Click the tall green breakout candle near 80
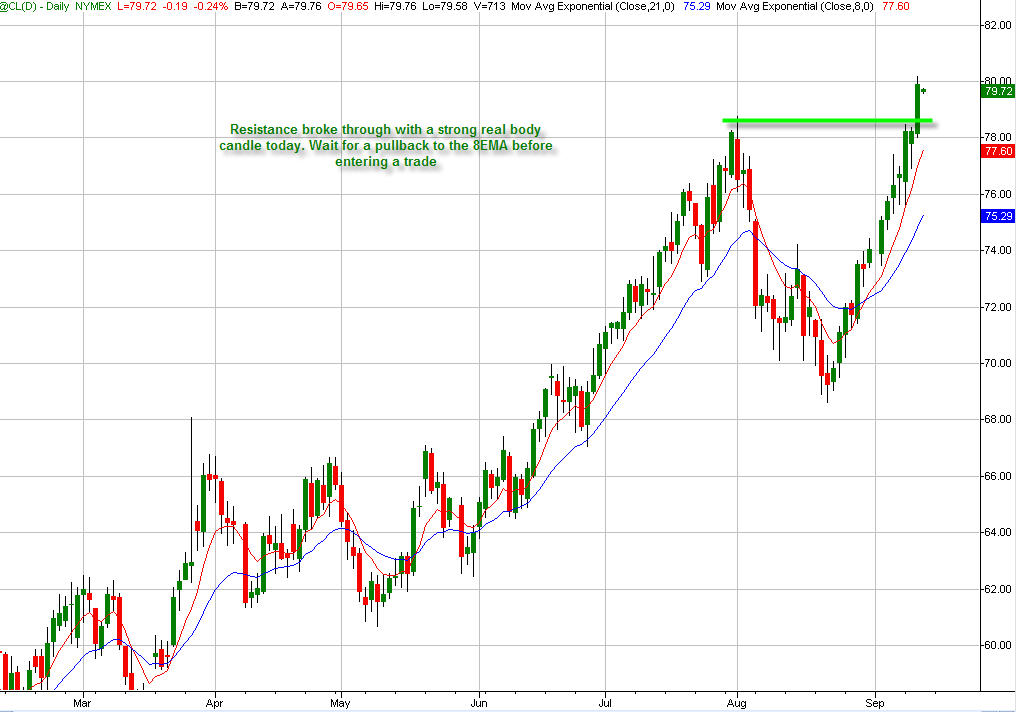This screenshot has width=1016, height=712. point(918,108)
